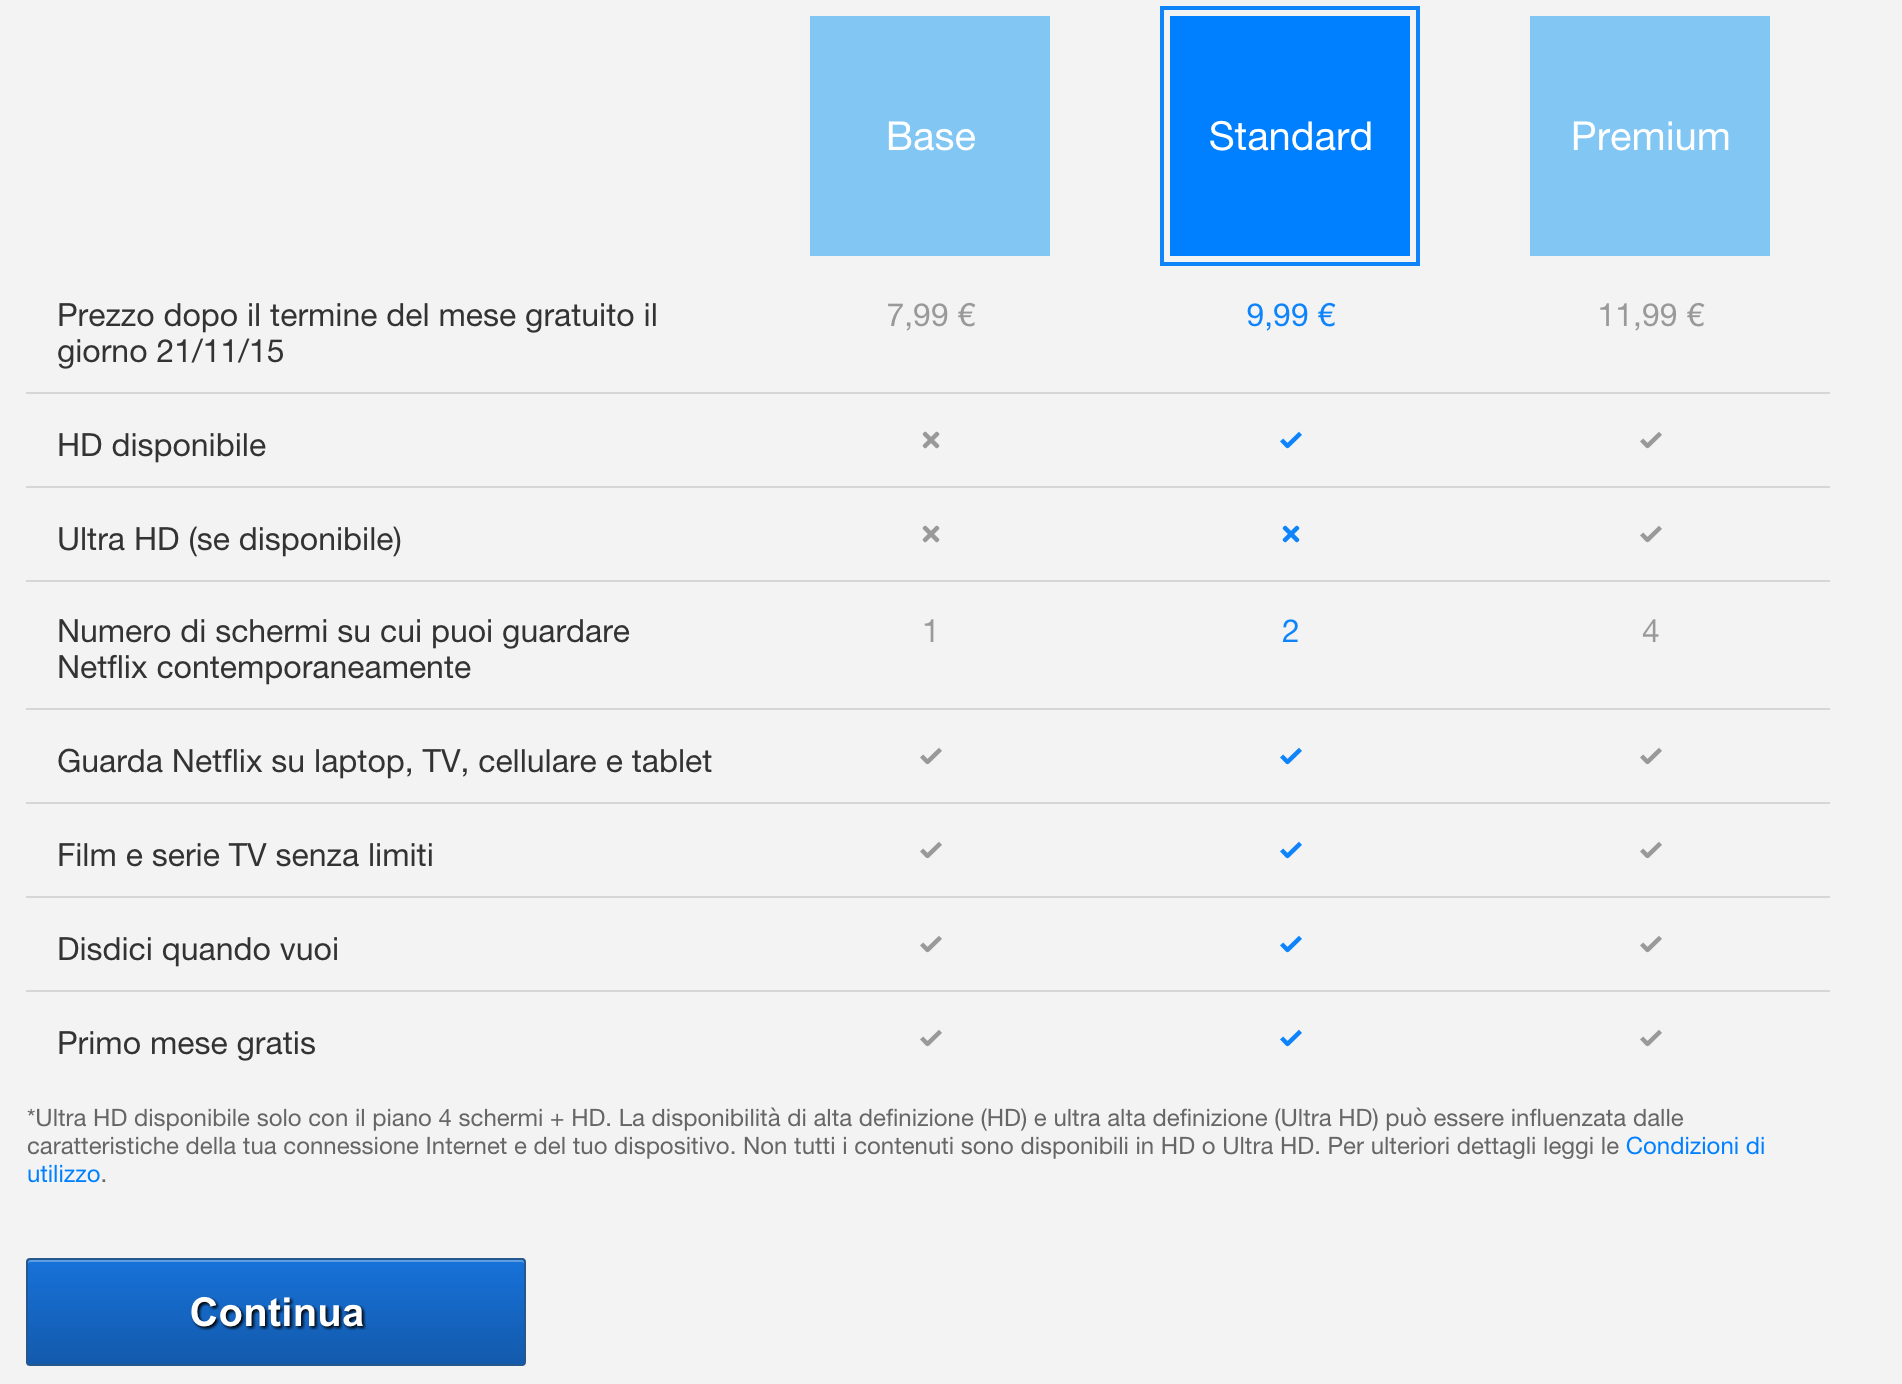
Task: Select the Premium plan tile
Action: click(x=1650, y=136)
